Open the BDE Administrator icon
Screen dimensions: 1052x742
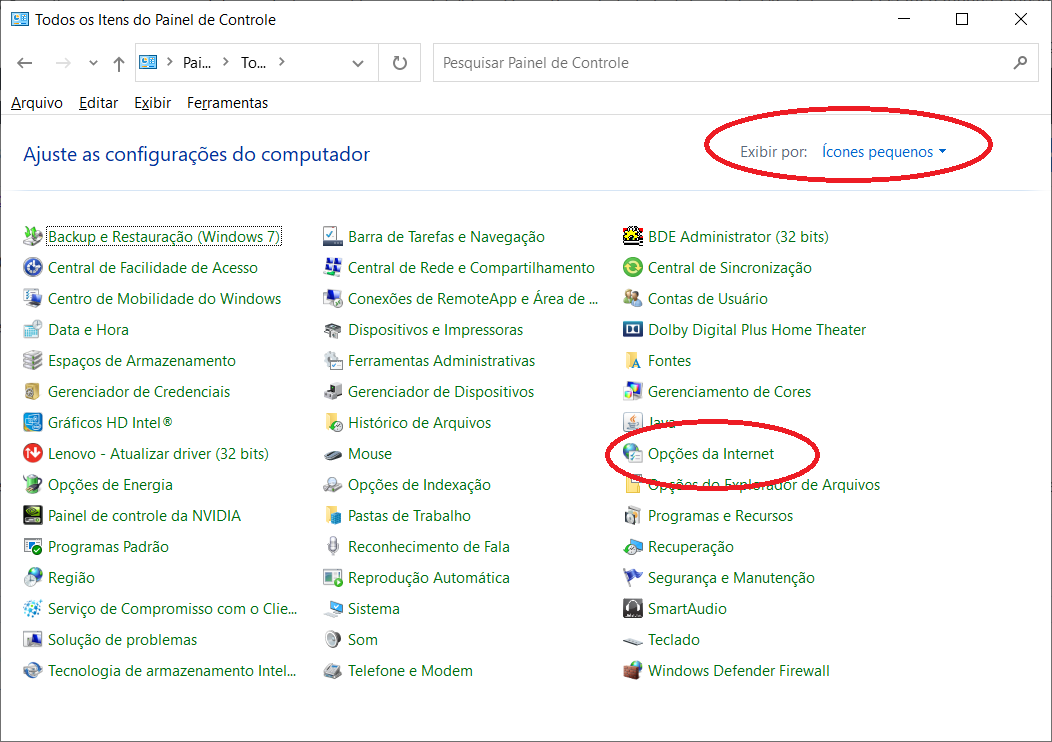coord(633,236)
